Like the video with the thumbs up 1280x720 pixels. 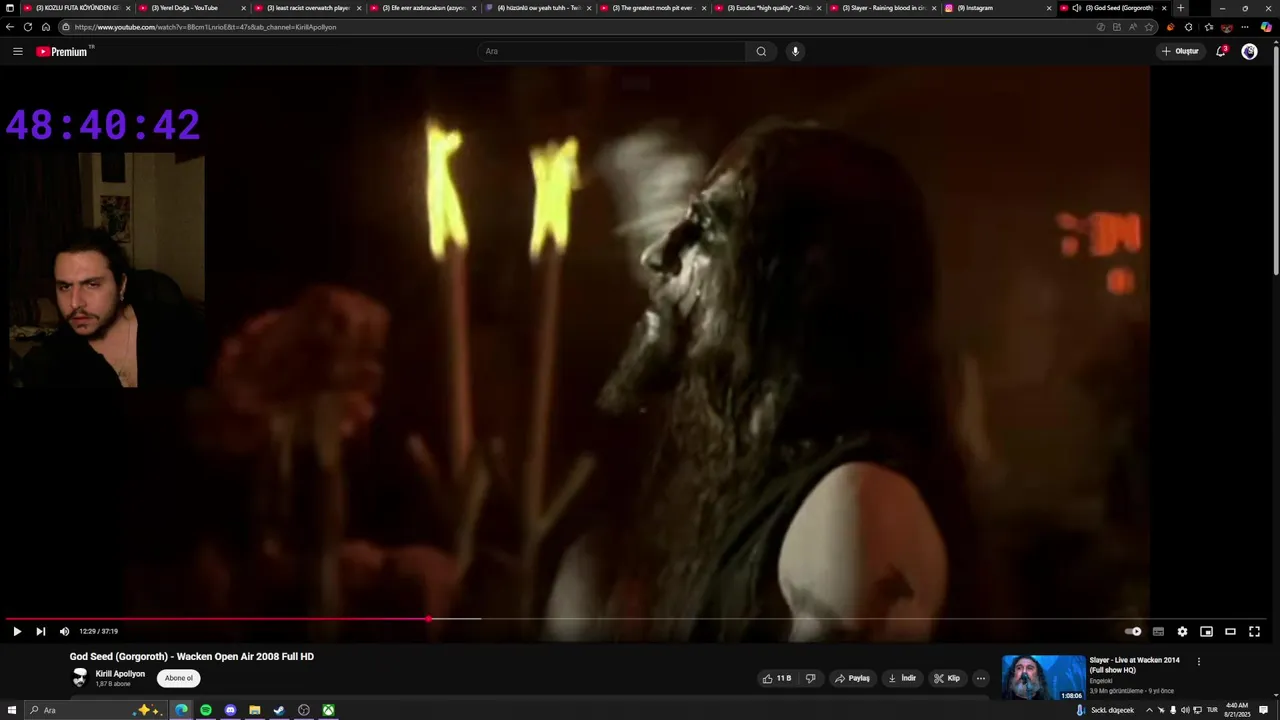click(x=777, y=678)
